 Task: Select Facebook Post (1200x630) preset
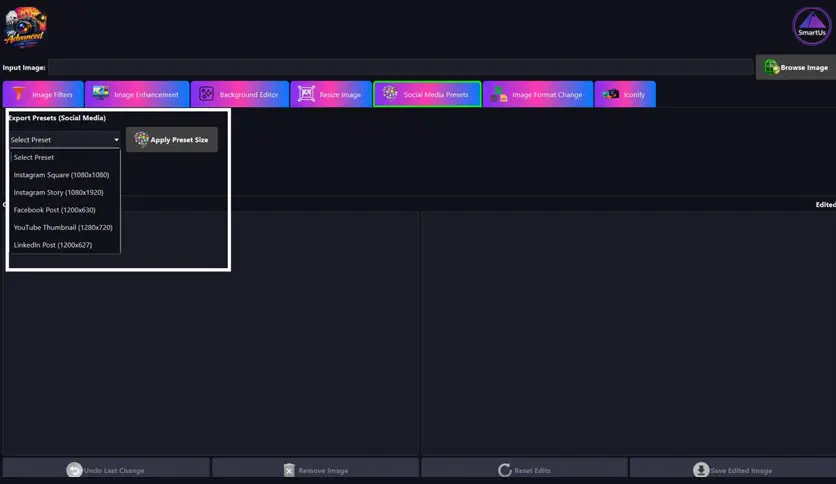coord(65,210)
